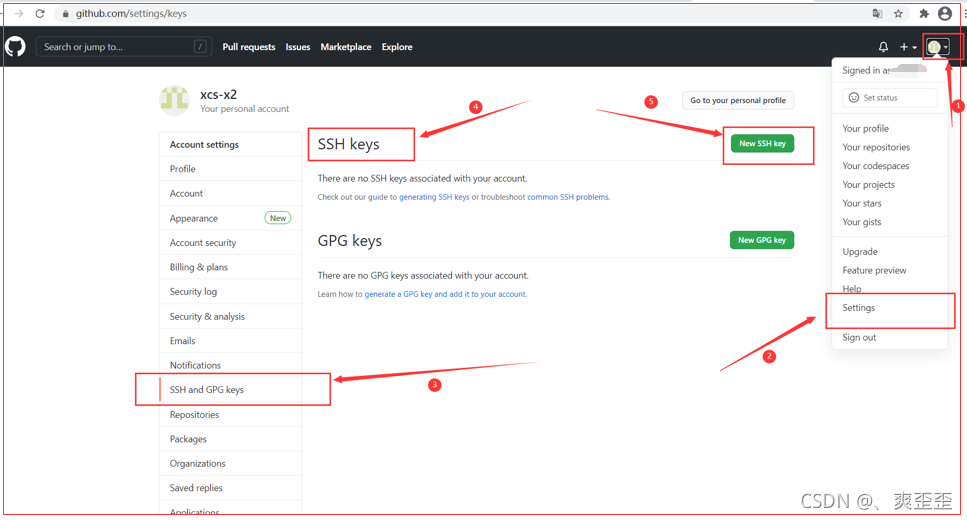
Task: Click the New SSH key button
Action: [x=762, y=143]
